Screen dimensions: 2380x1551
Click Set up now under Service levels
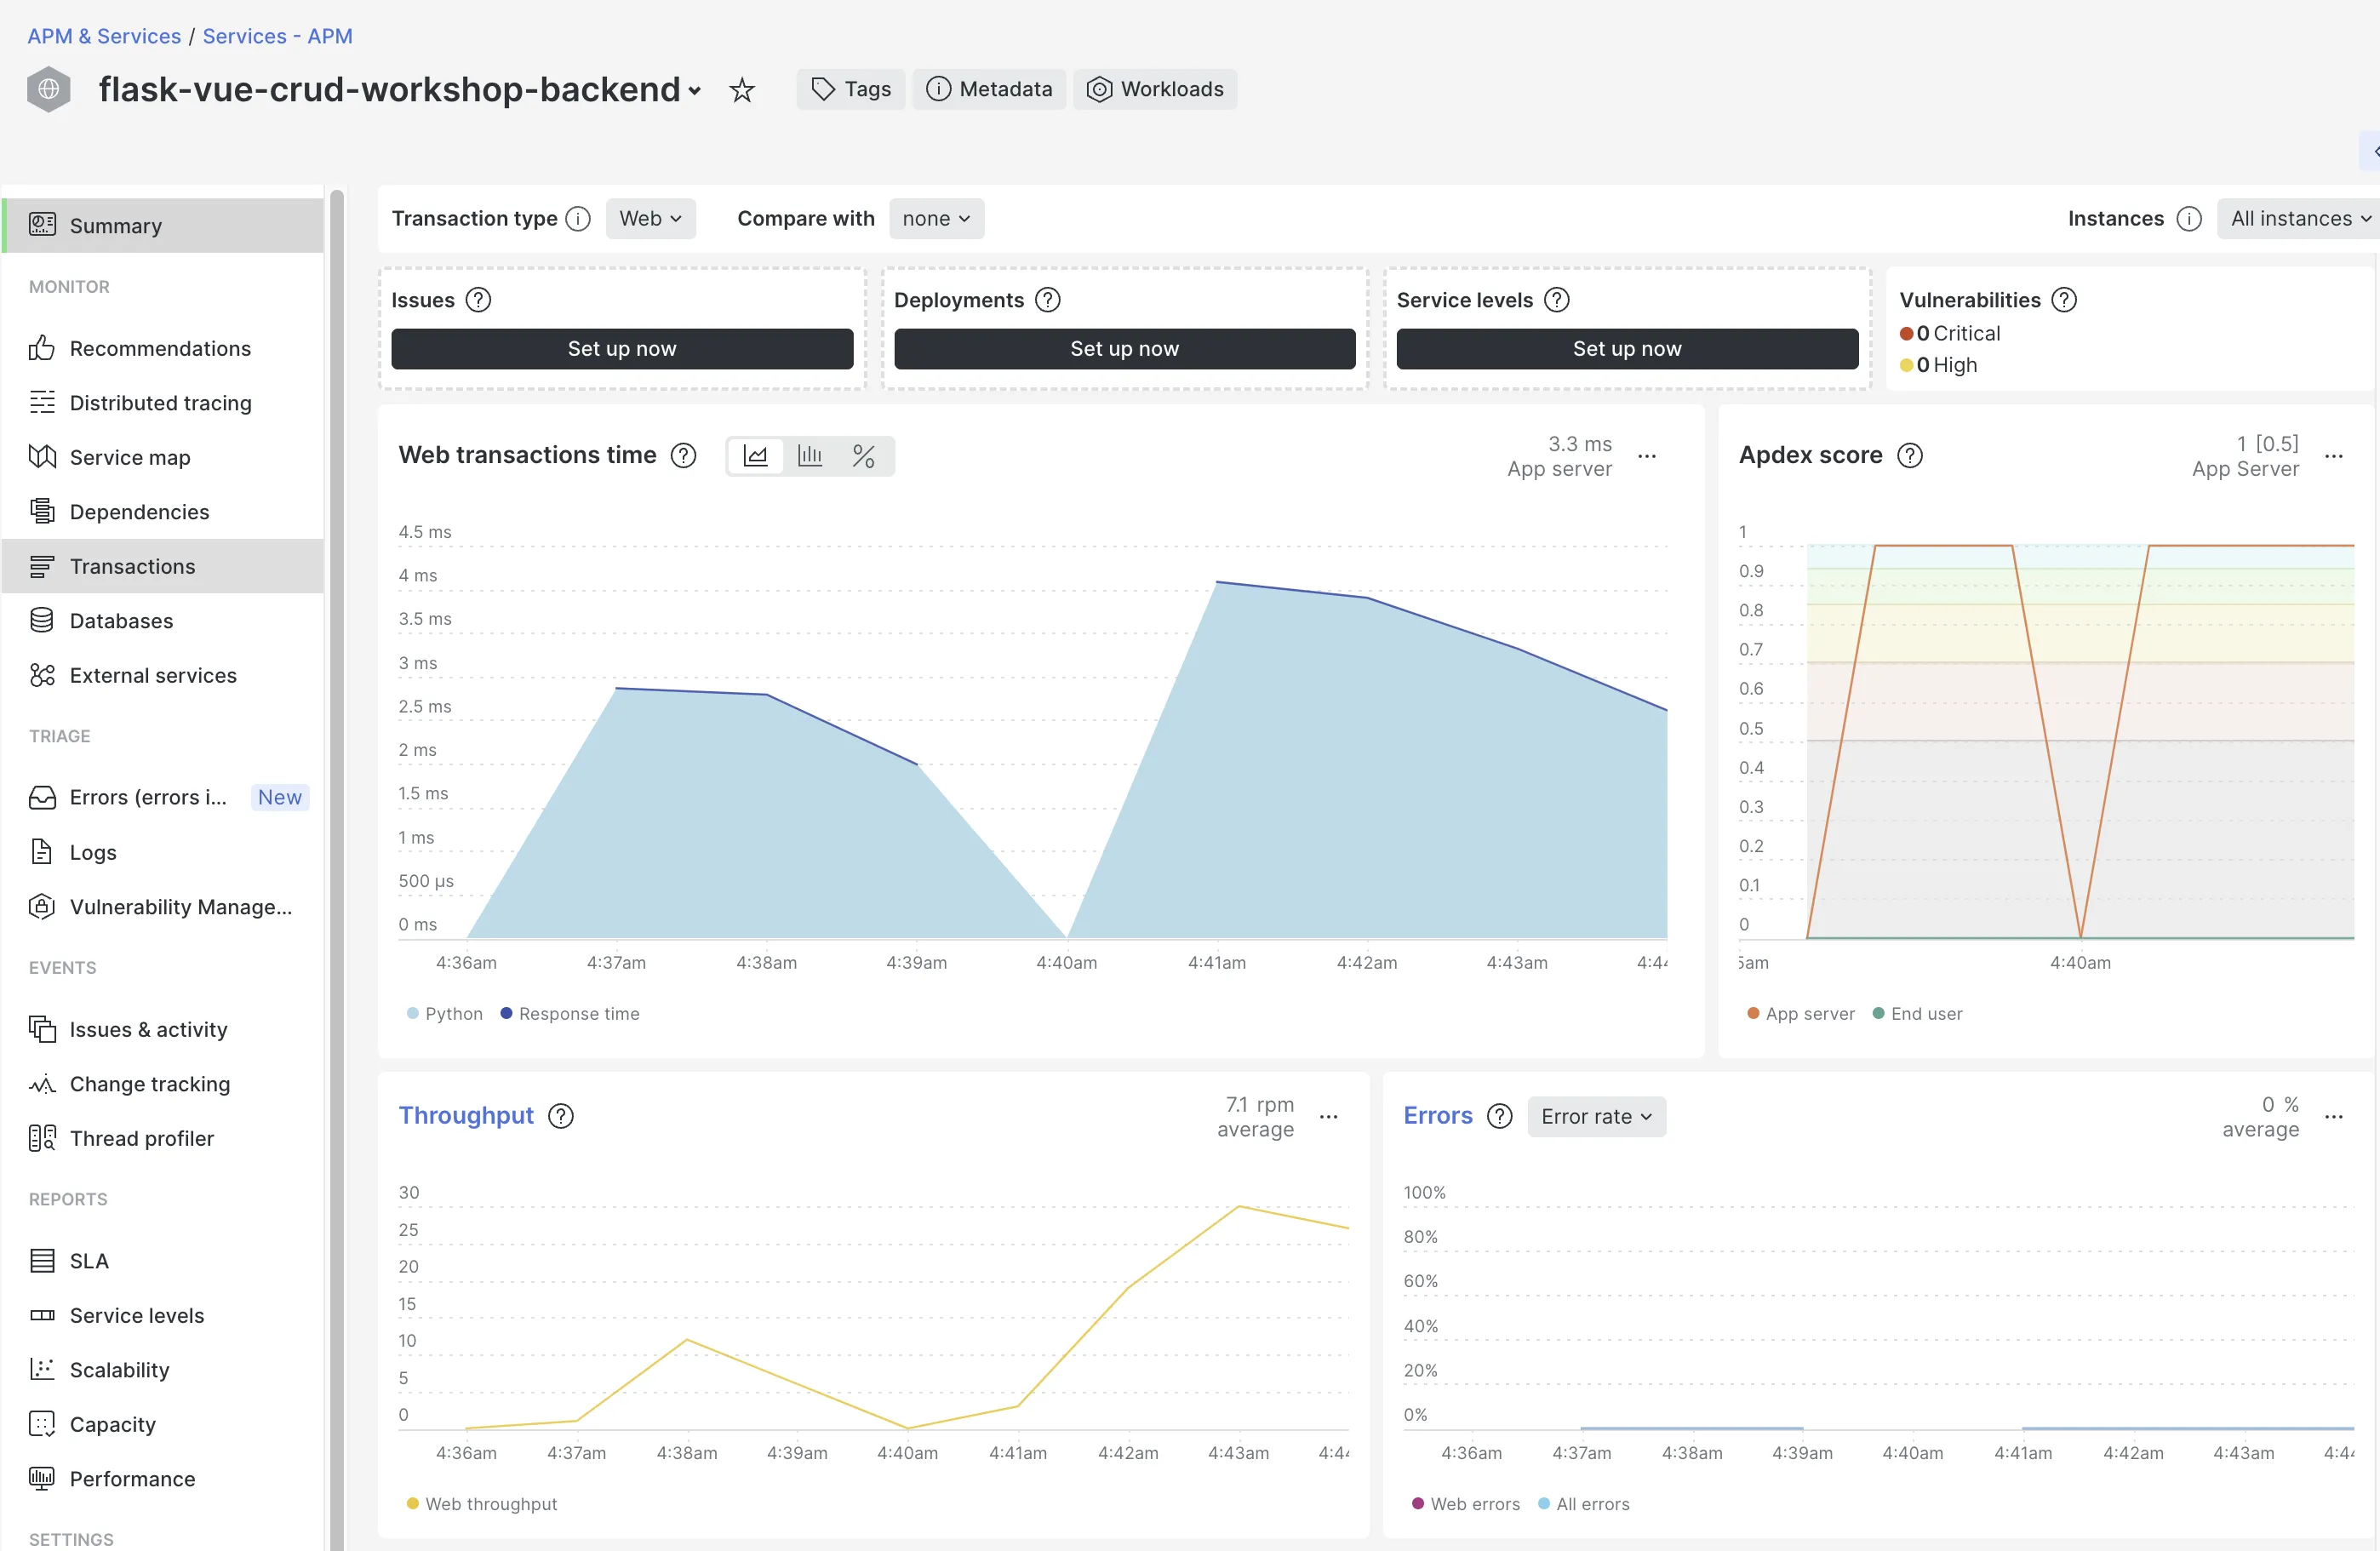click(x=1627, y=348)
